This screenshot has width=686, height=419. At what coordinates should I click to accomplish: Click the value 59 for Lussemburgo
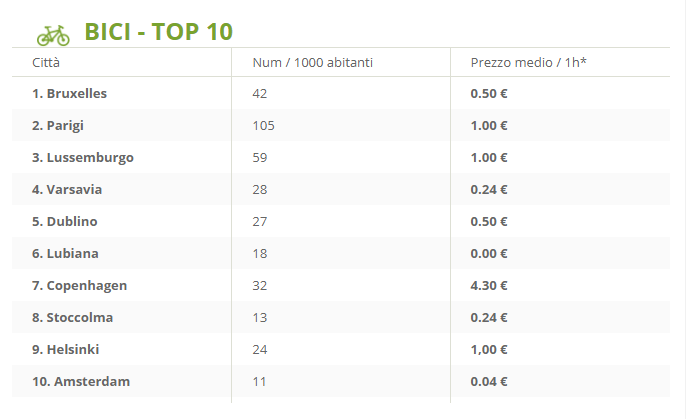click(x=259, y=157)
